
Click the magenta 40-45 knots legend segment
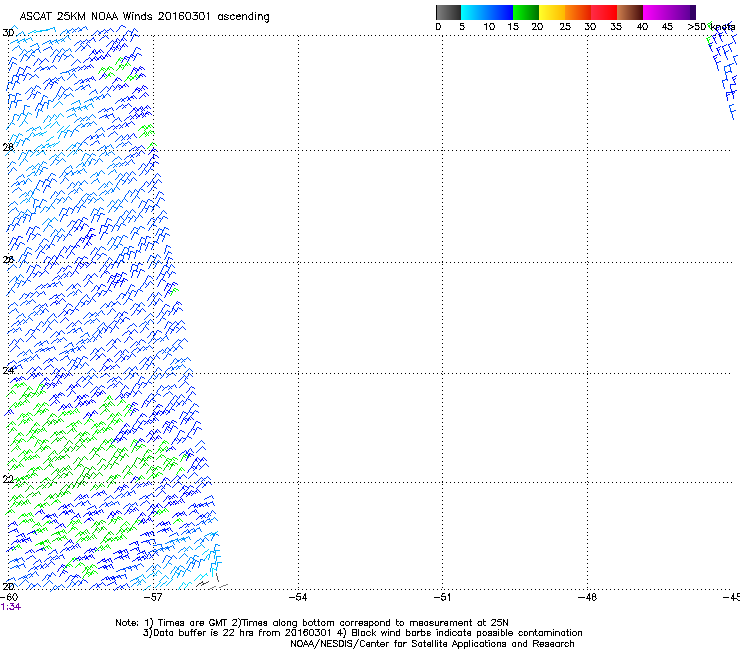[x=656, y=12]
